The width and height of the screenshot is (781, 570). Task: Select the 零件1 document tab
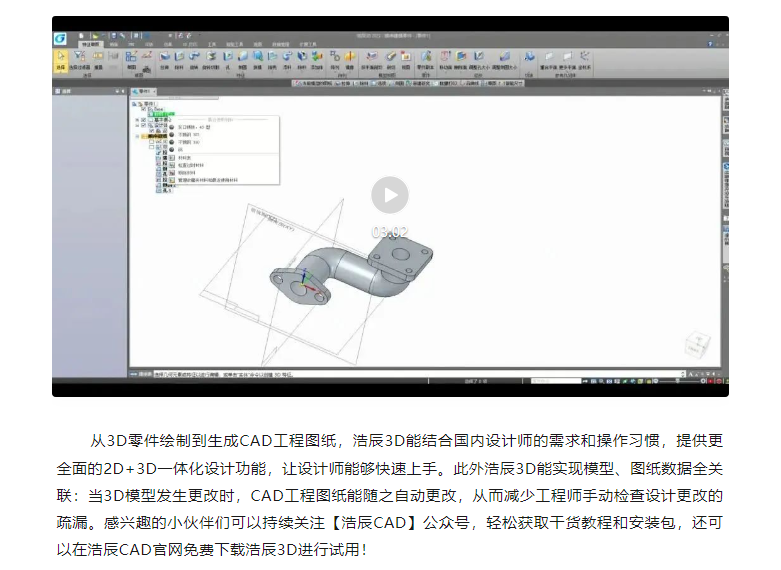[x=143, y=92]
